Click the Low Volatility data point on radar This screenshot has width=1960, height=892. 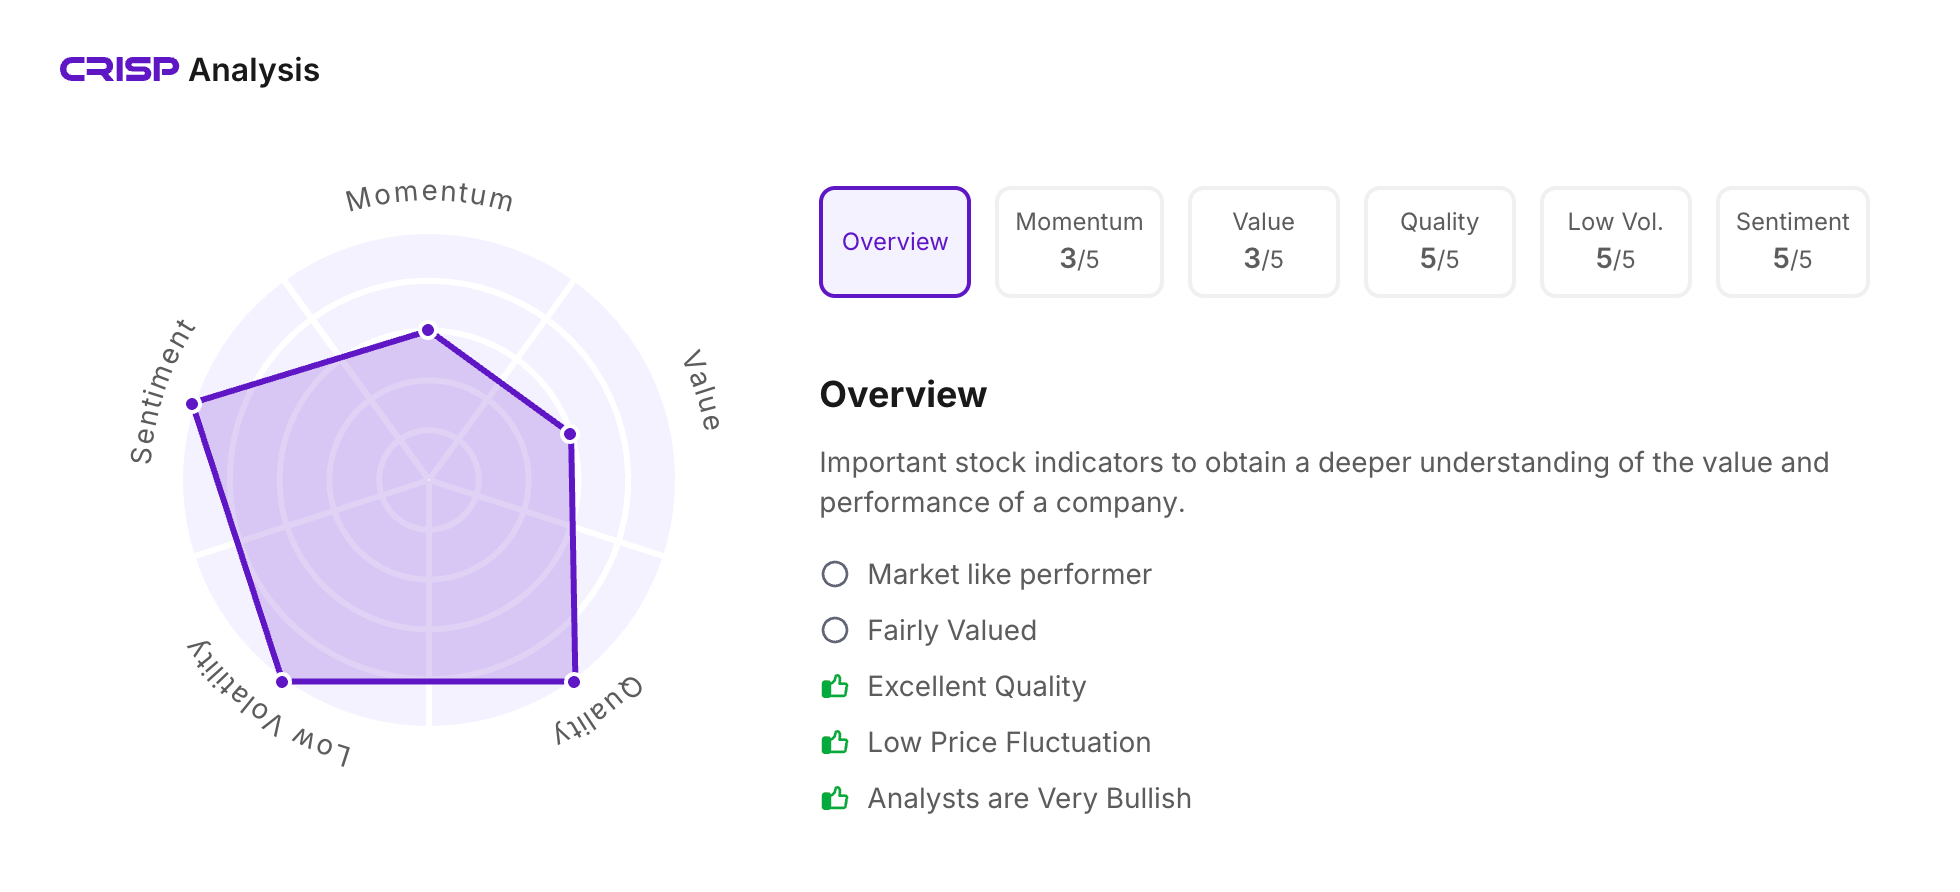click(x=282, y=681)
